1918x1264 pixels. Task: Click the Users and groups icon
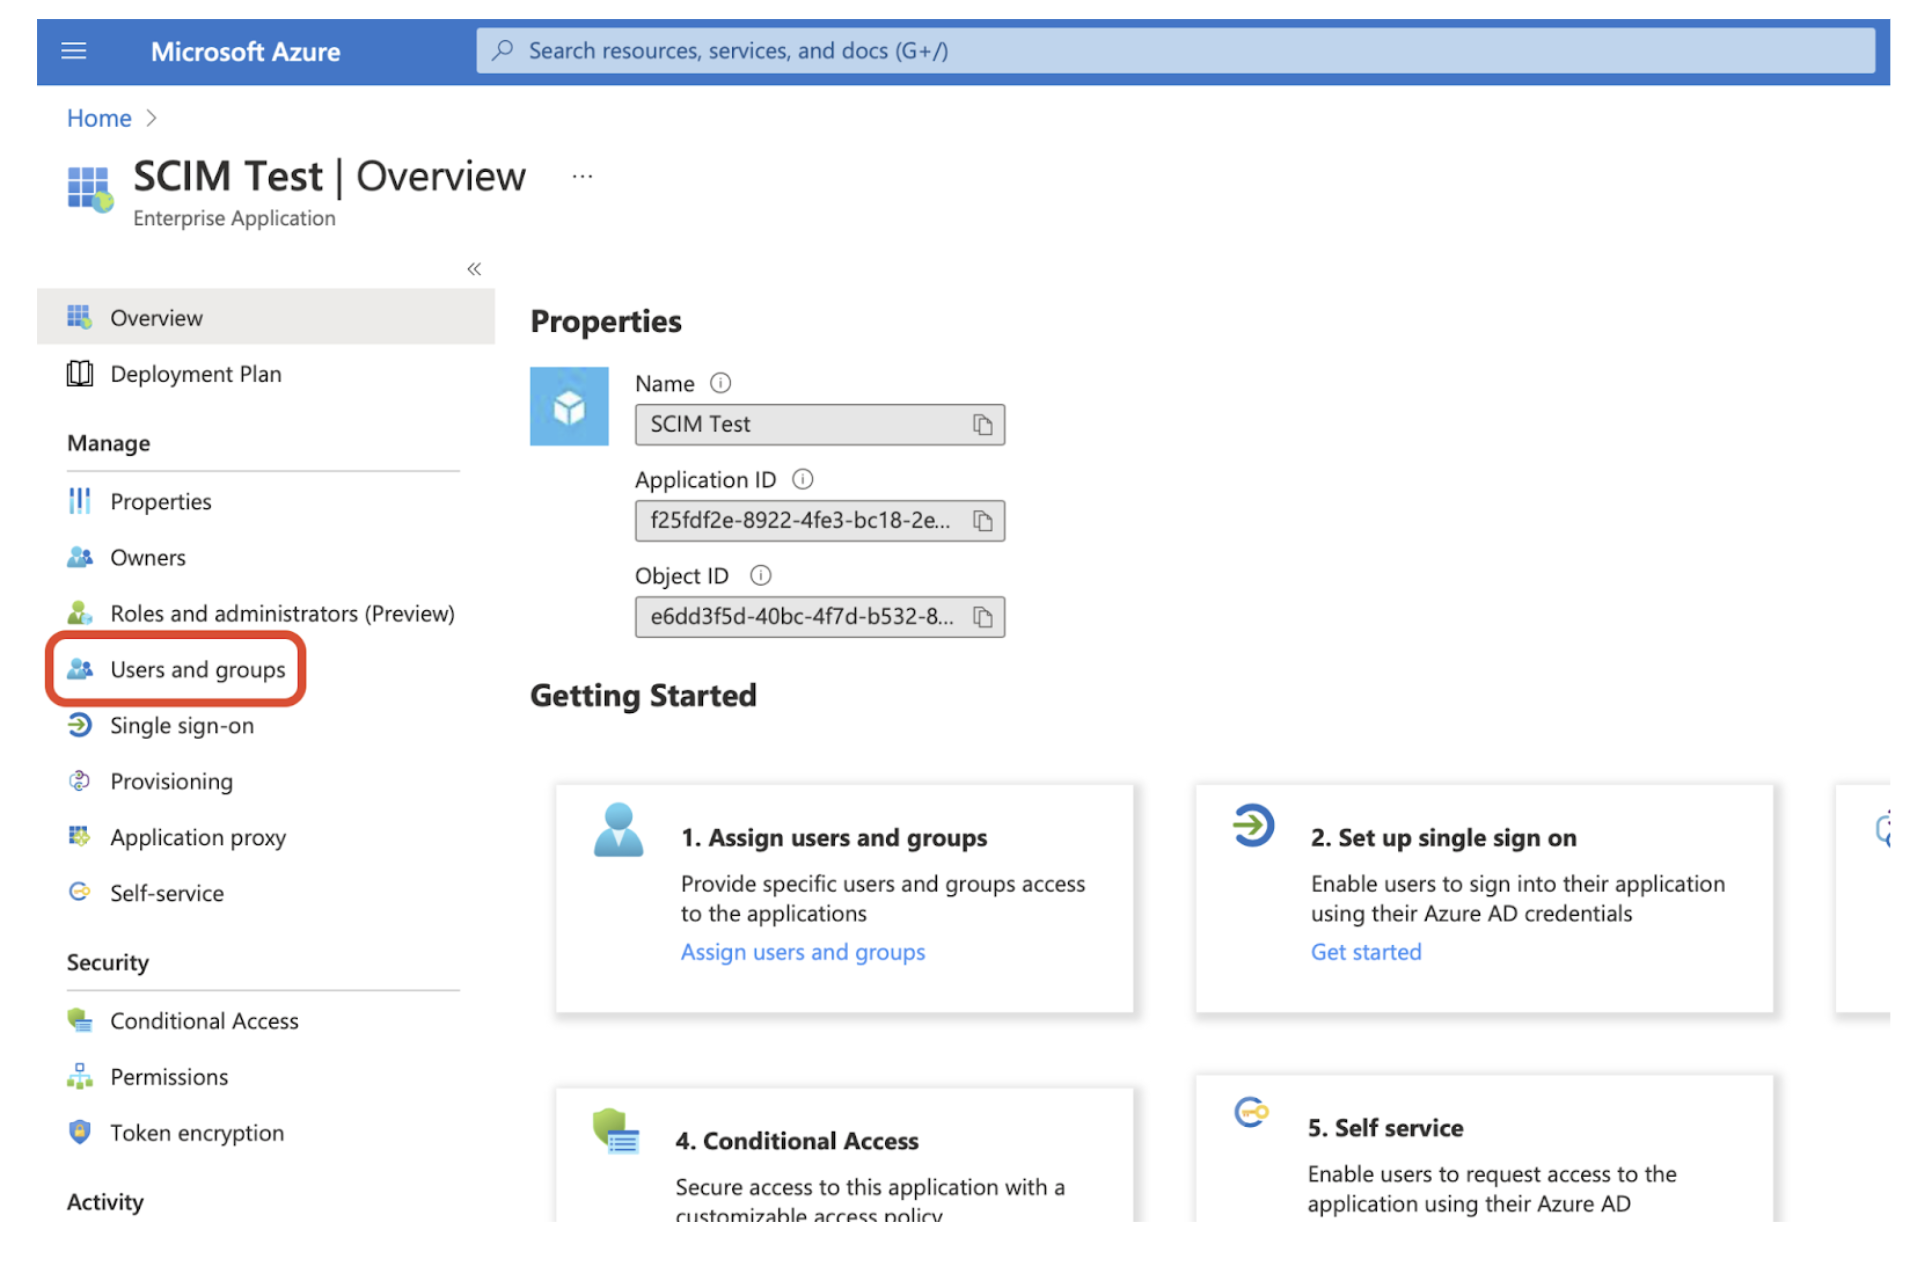79,669
